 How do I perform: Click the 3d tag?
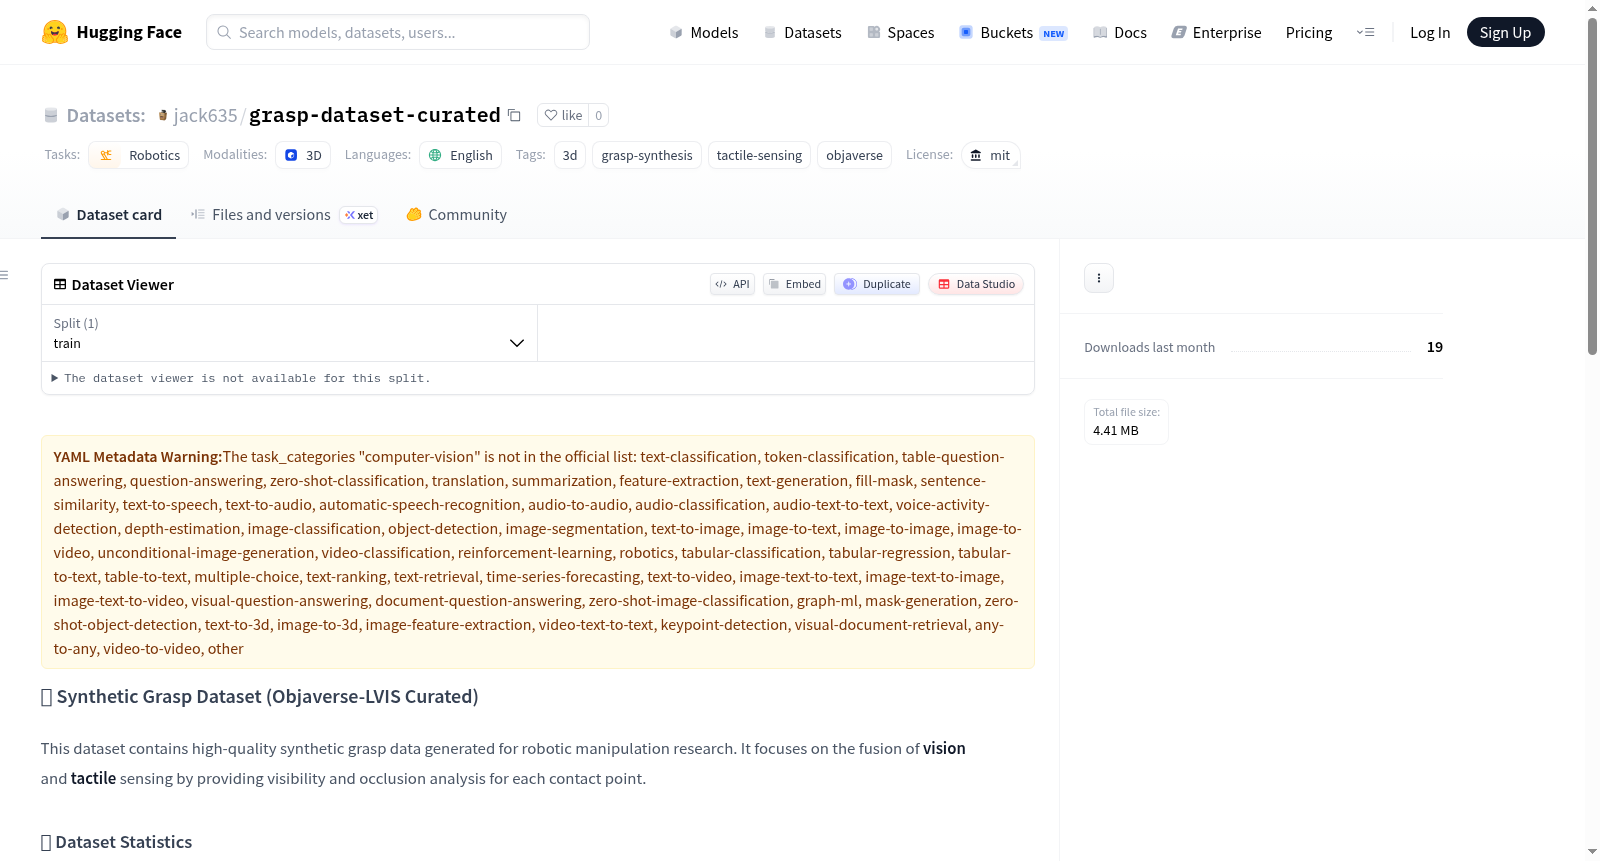point(570,155)
